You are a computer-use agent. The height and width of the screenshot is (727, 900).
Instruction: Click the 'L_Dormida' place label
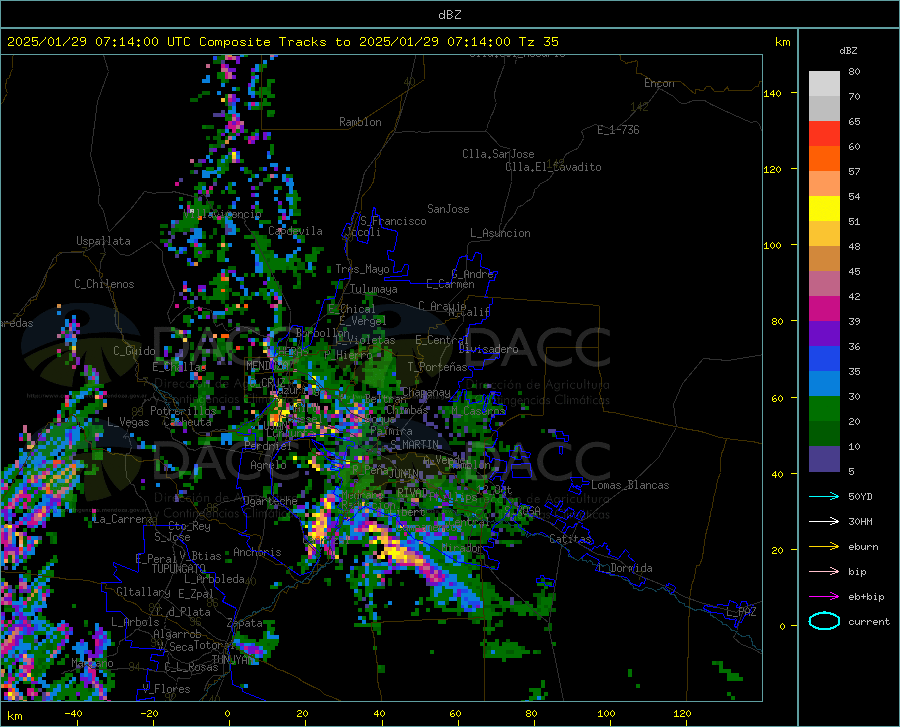624,568
